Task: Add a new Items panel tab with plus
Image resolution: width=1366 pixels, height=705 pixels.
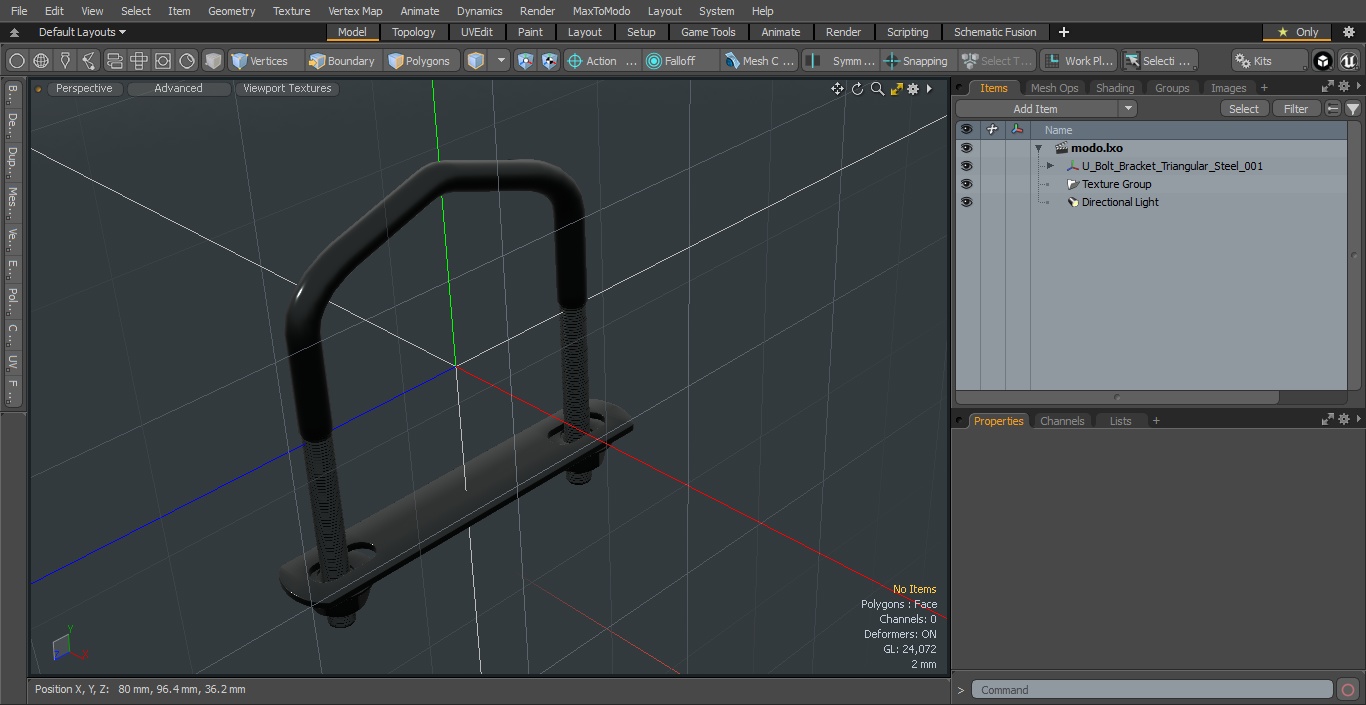Action: click(x=1264, y=88)
